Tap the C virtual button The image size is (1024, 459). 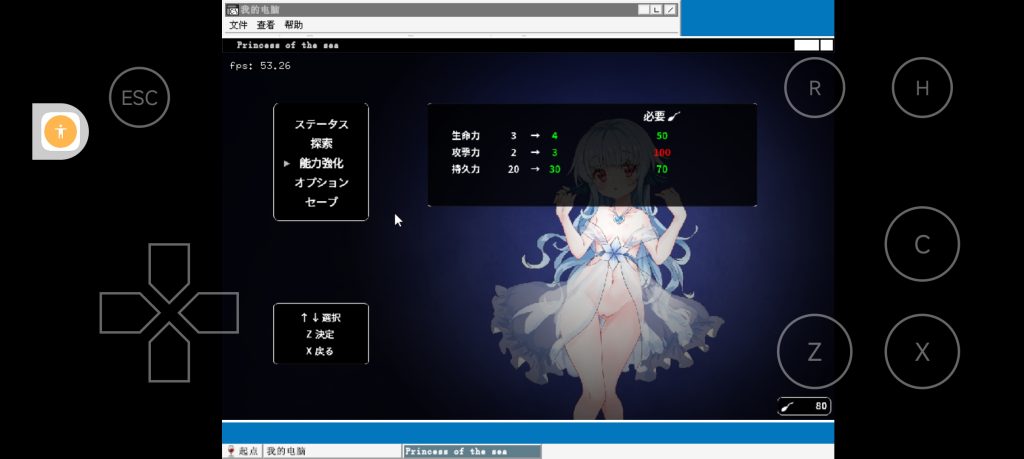point(922,244)
